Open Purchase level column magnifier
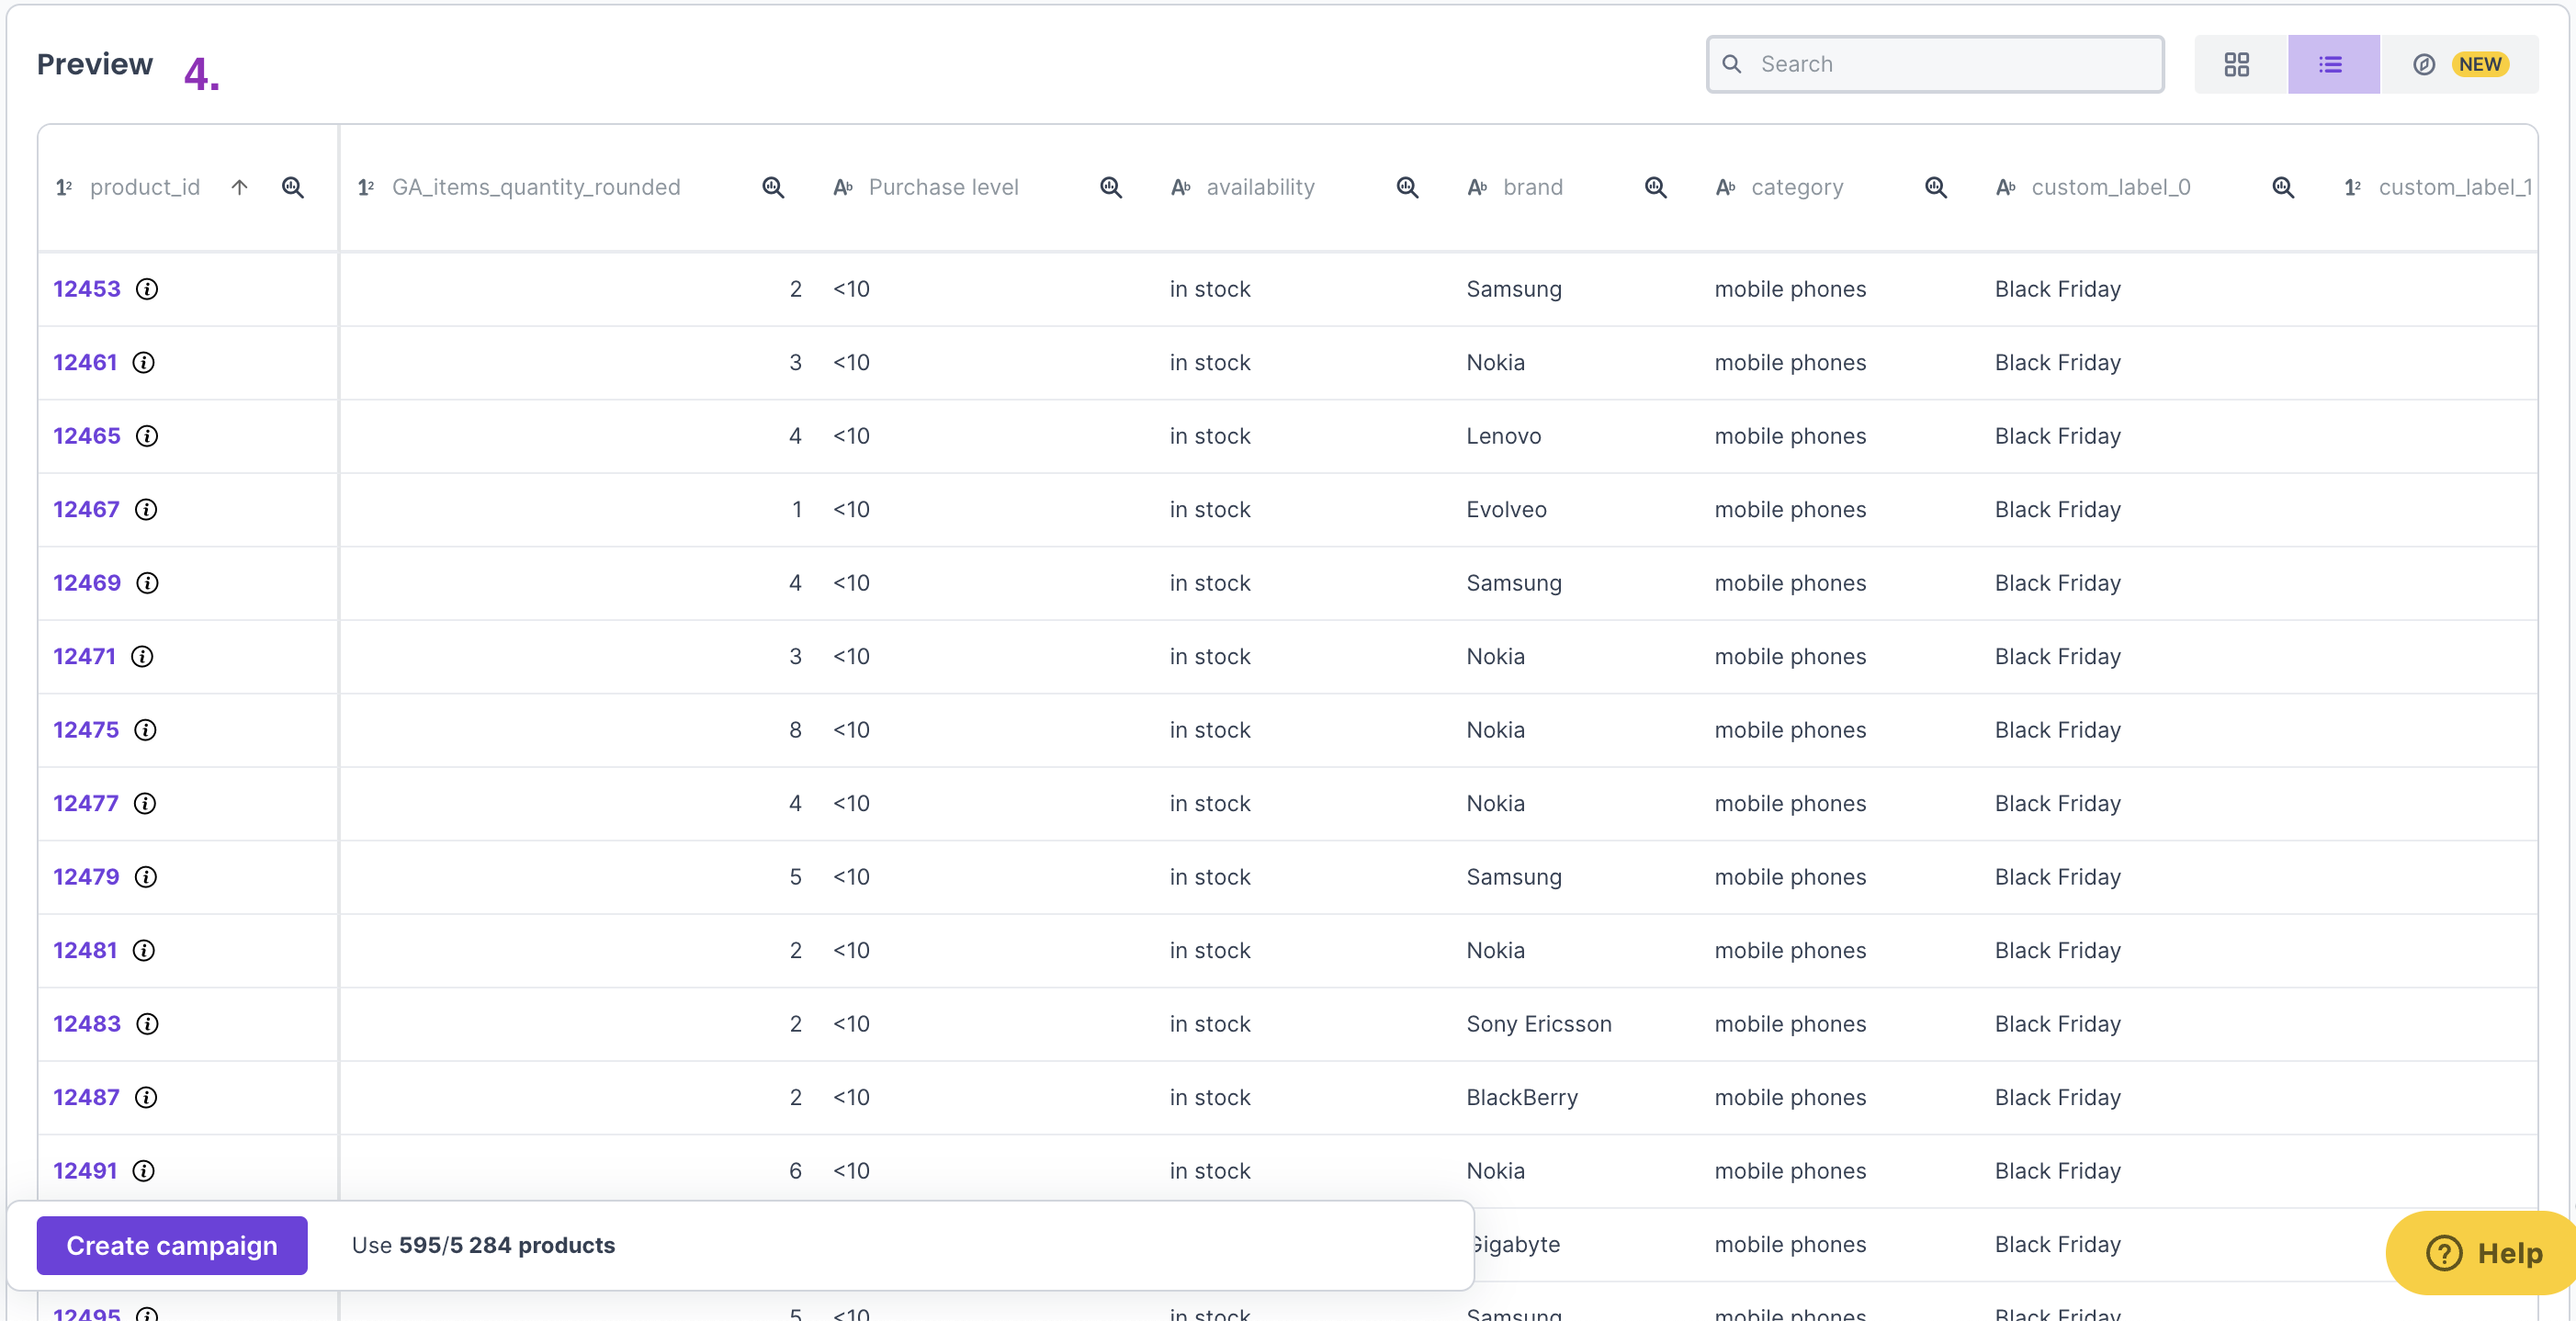The image size is (2576, 1321). [x=1110, y=187]
